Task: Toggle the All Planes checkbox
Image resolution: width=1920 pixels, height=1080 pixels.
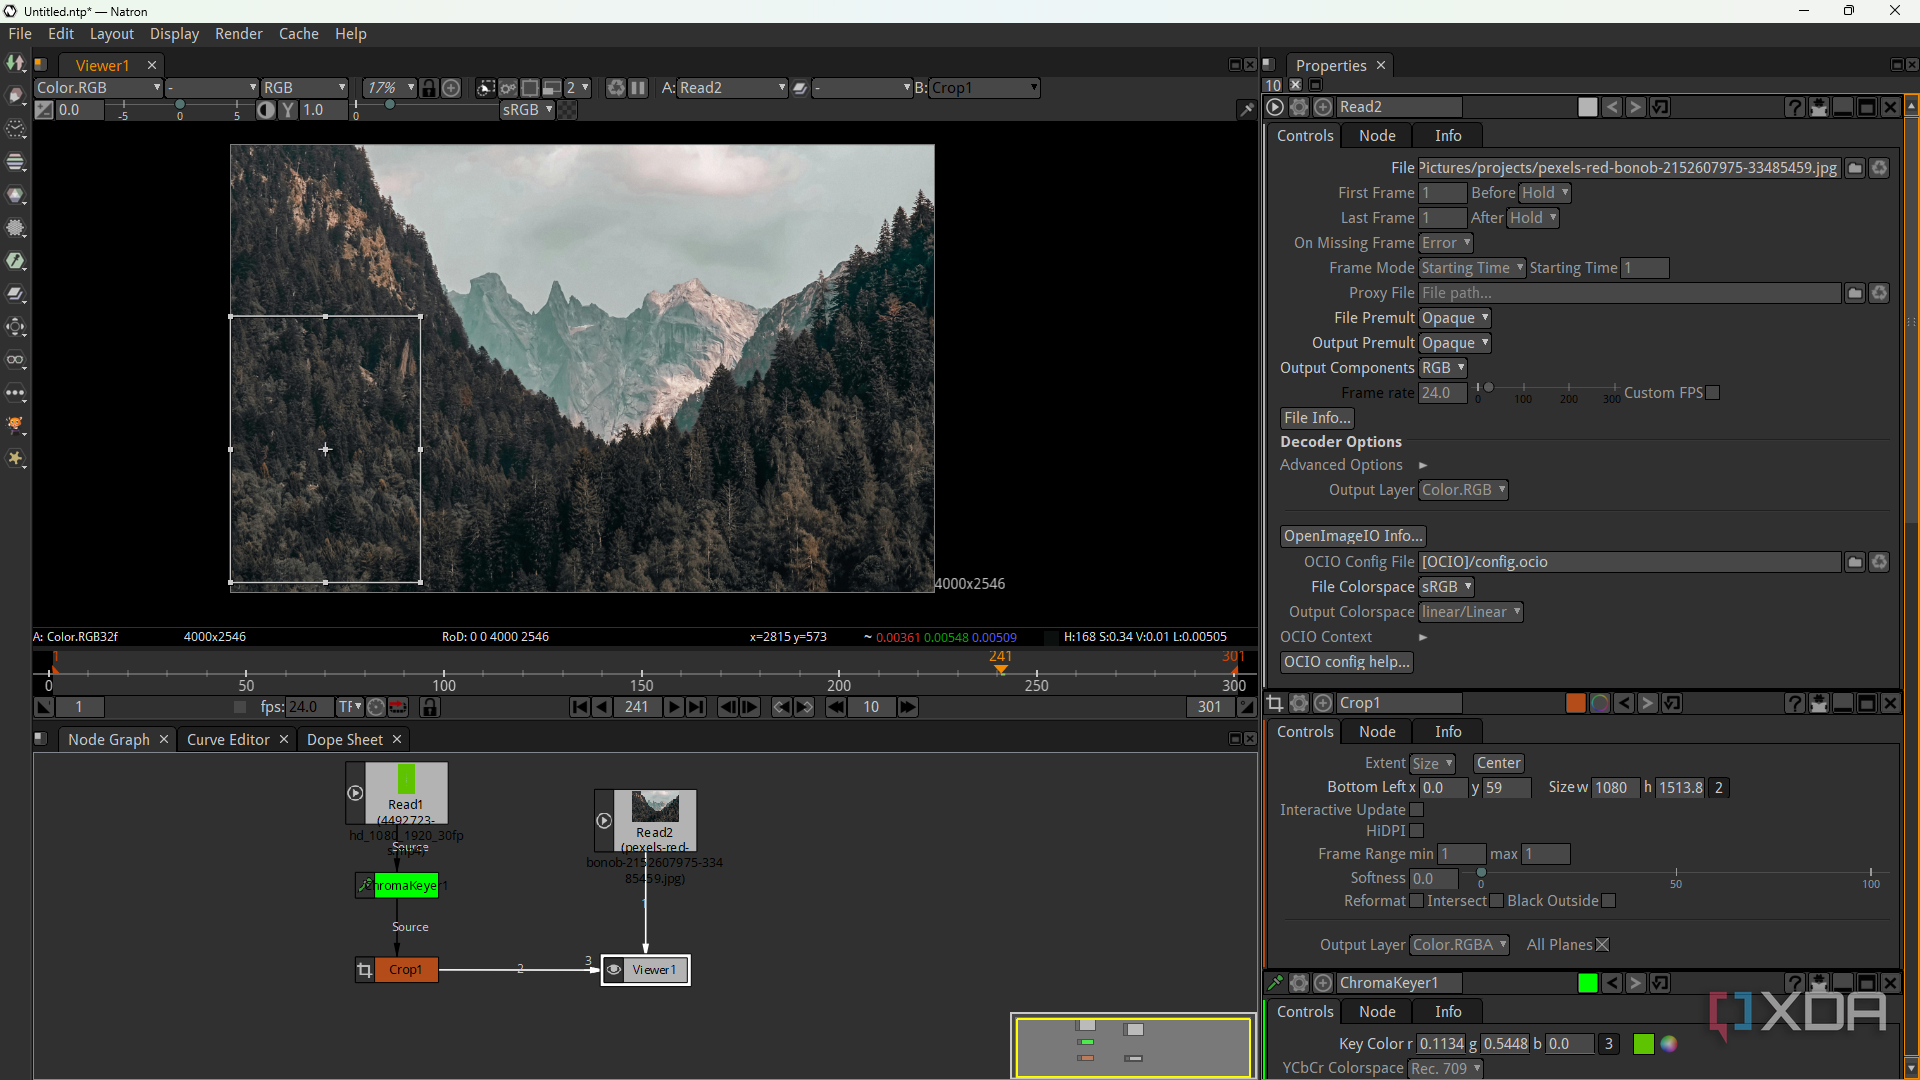Action: [x=1602, y=945]
